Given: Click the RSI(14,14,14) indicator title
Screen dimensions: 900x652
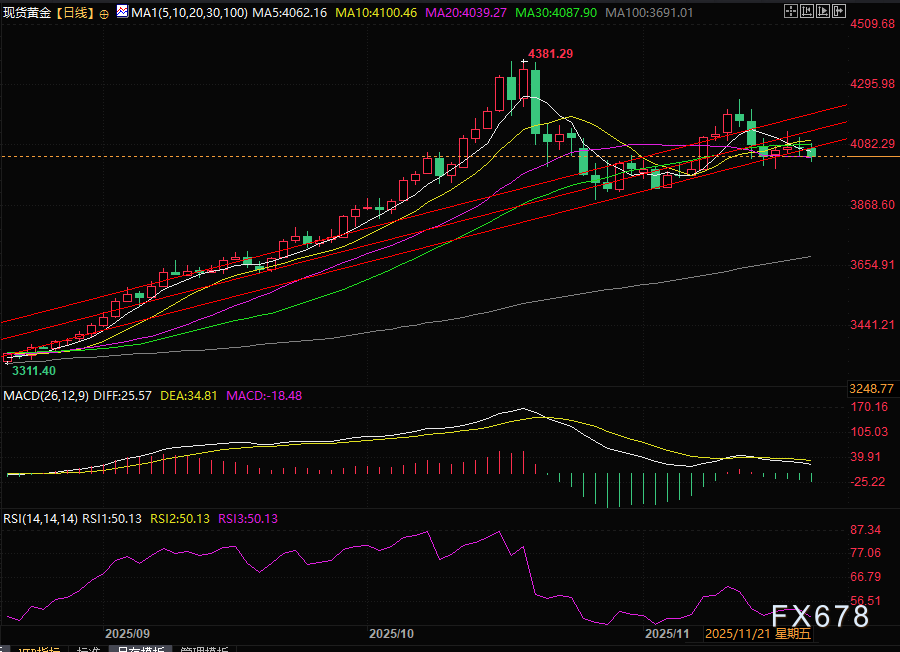Looking at the screenshot, I should point(40,518).
